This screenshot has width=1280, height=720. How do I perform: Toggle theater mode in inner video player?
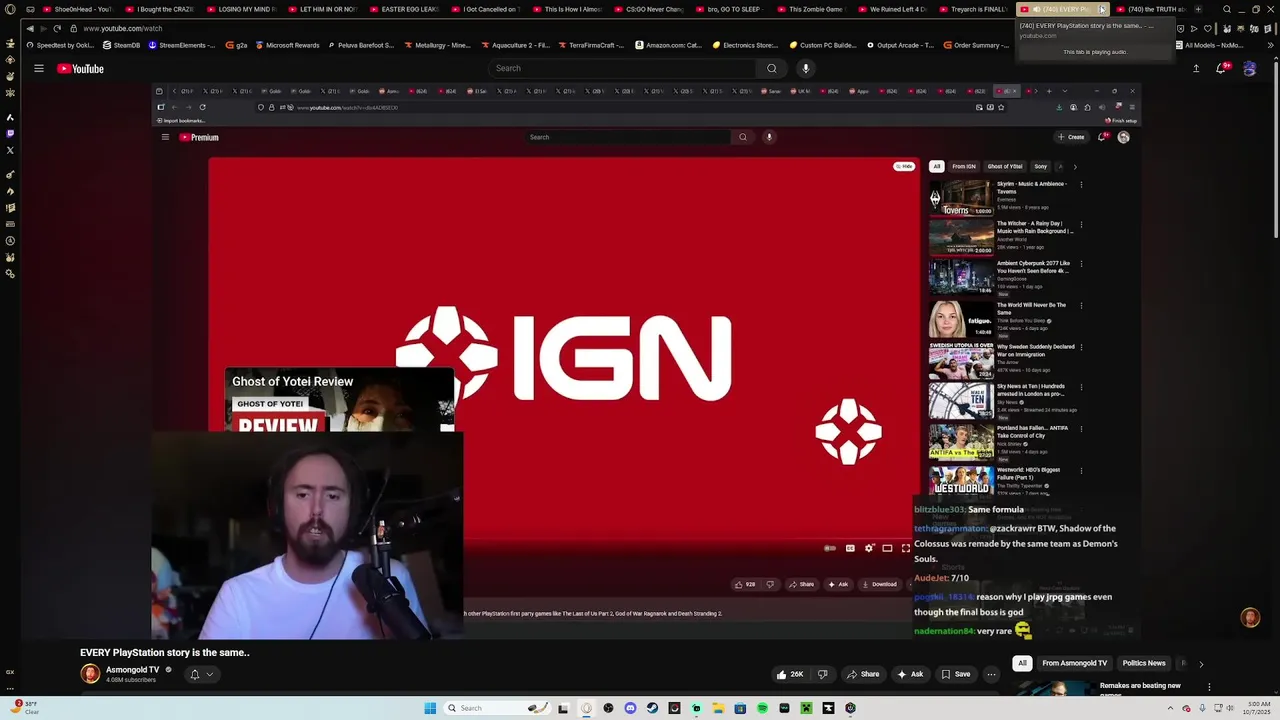[887, 548]
